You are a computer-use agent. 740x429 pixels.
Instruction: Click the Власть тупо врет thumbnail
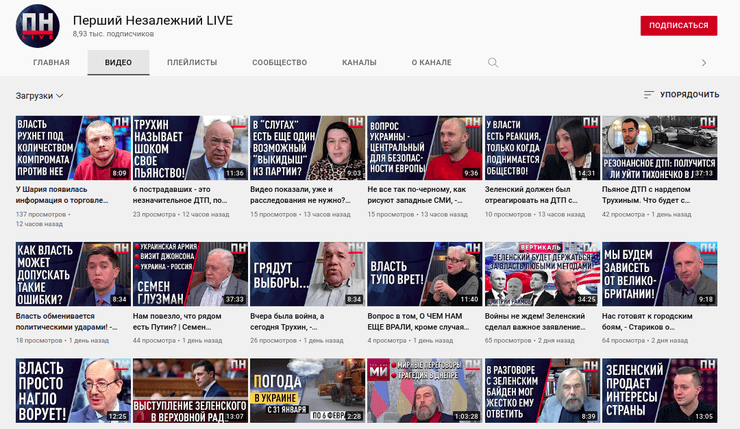click(x=424, y=273)
